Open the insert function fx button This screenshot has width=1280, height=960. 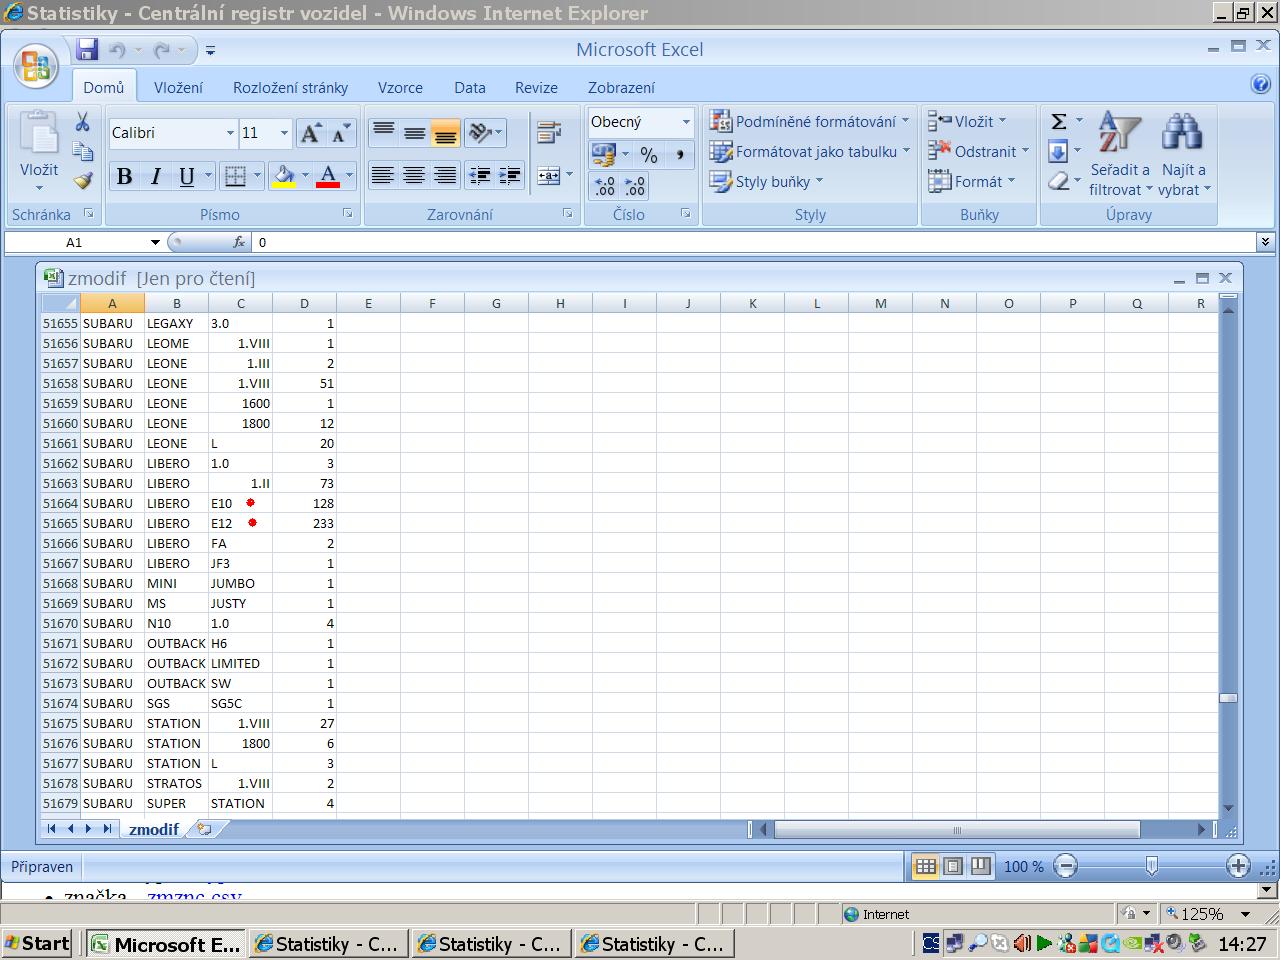tap(239, 242)
